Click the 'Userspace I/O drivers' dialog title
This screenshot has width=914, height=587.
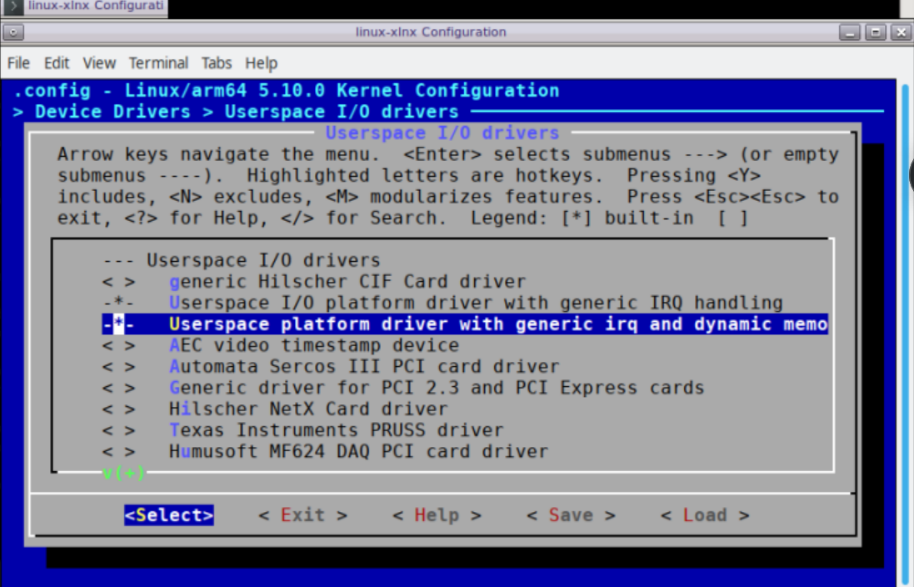442,133
